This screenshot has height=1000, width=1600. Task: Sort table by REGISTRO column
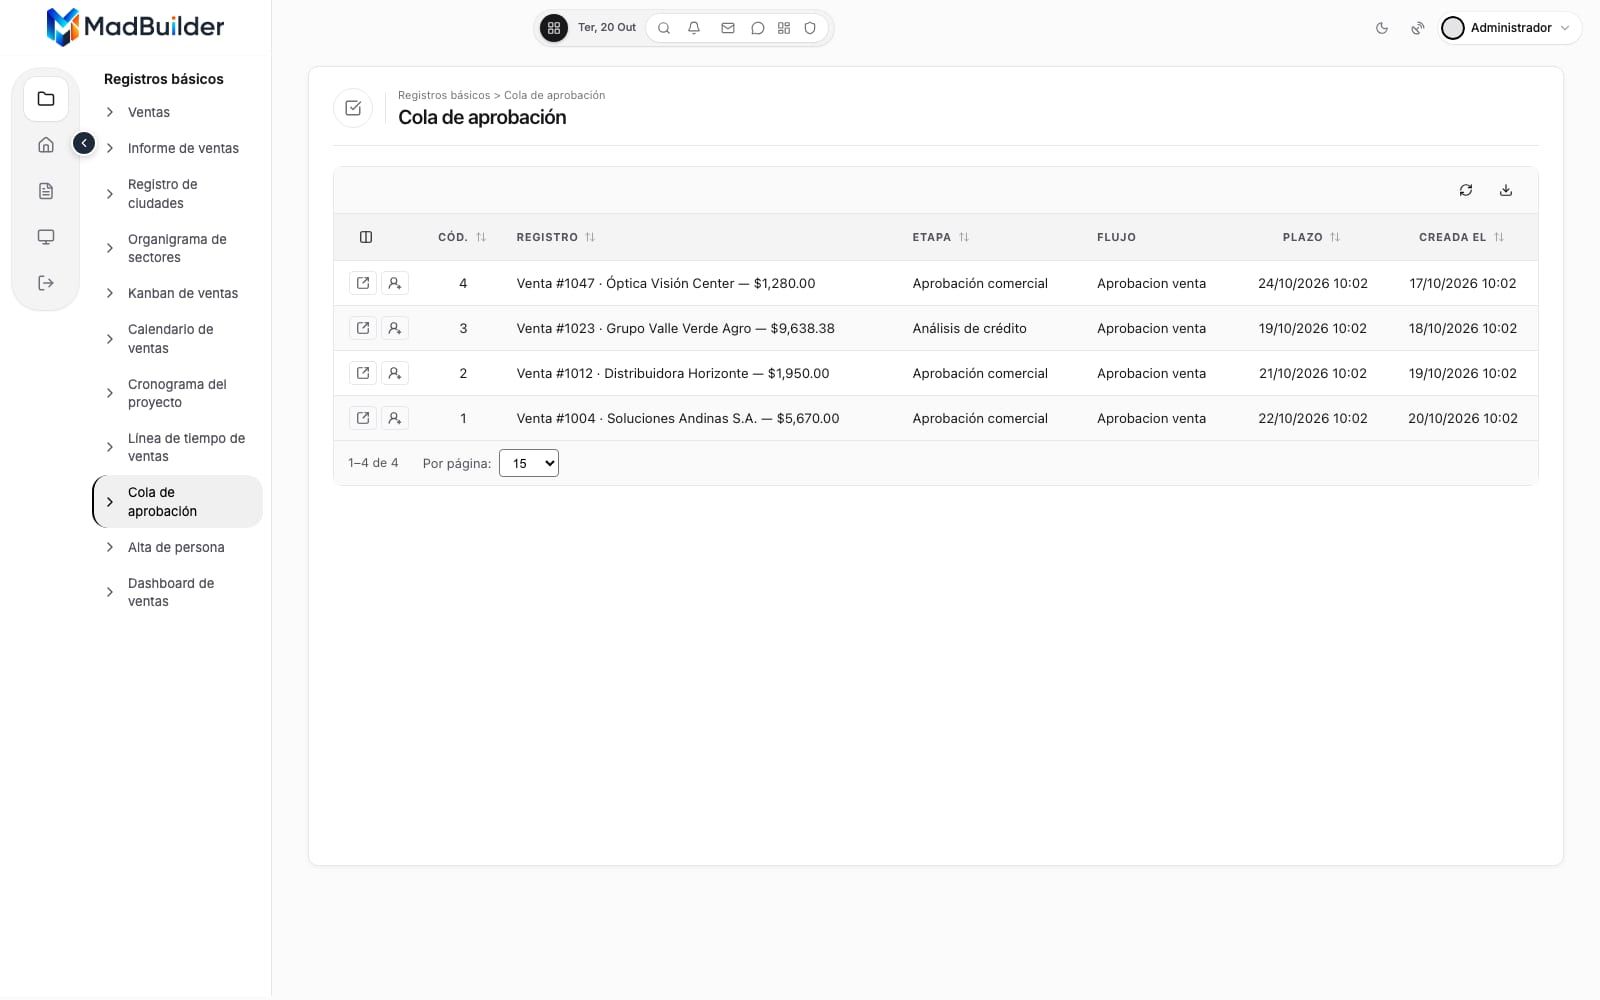click(x=556, y=237)
